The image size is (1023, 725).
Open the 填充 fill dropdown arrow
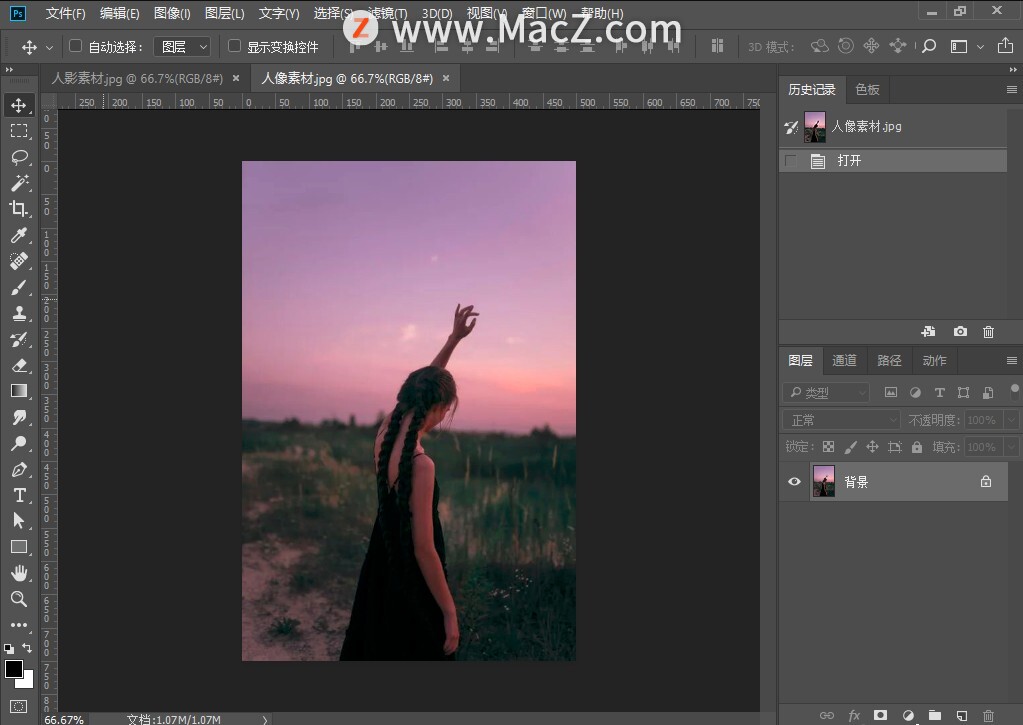tap(1012, 447)
